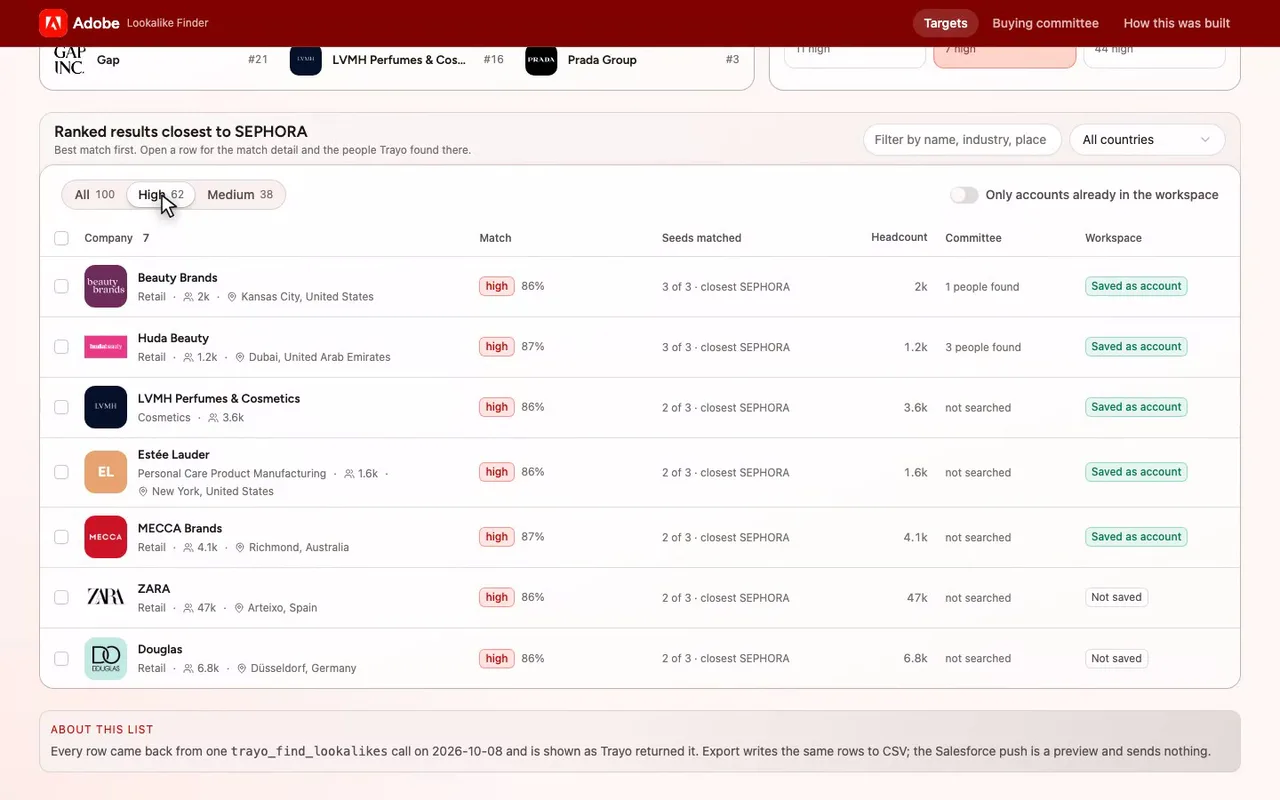Sort by the Headcount column header
Viewport: 1280px width, 800px height.
pyautogui.click(x=899, y=237)
